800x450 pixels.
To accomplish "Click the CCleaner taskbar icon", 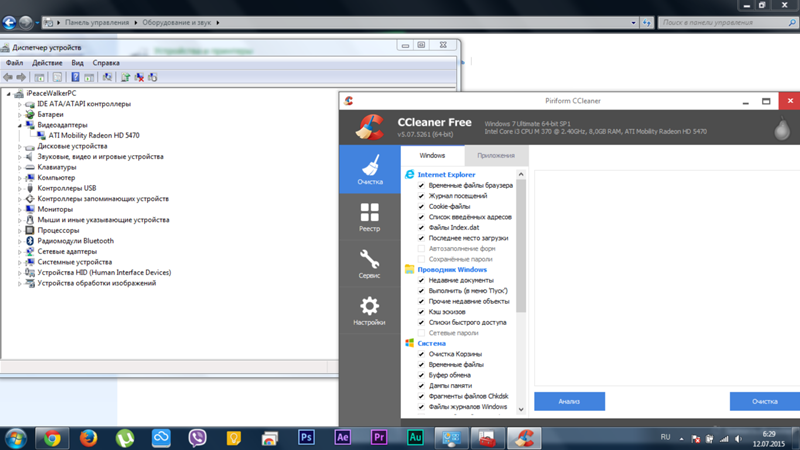I will (524, 438).
